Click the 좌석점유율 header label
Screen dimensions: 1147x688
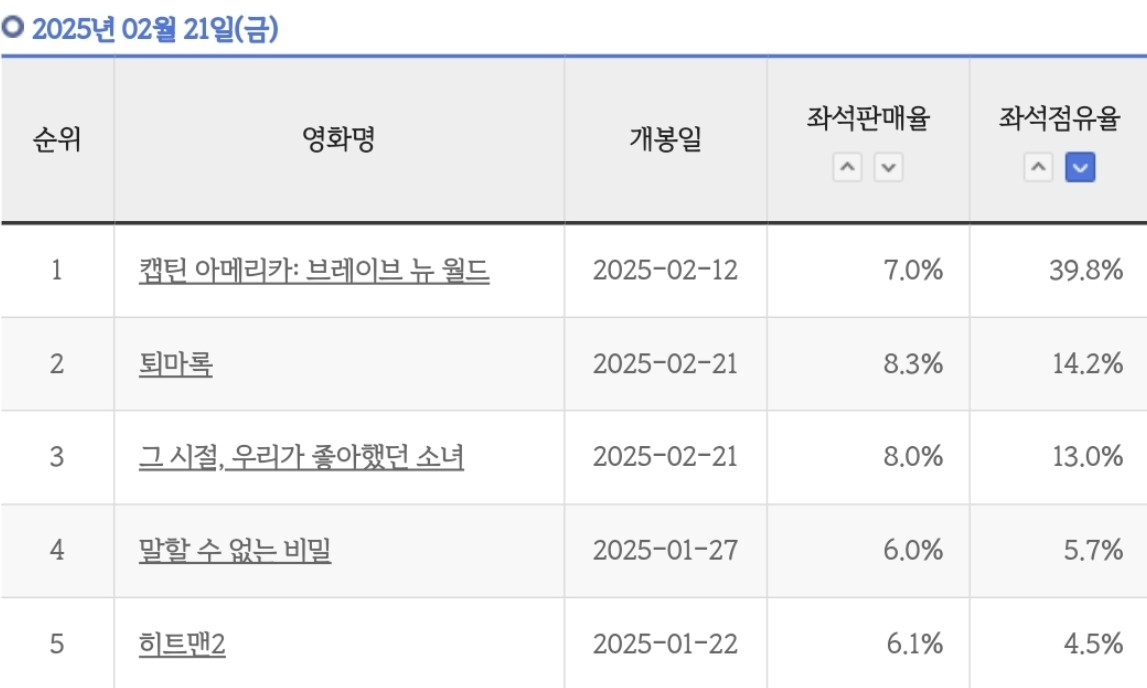click(x=1059, y=120)
